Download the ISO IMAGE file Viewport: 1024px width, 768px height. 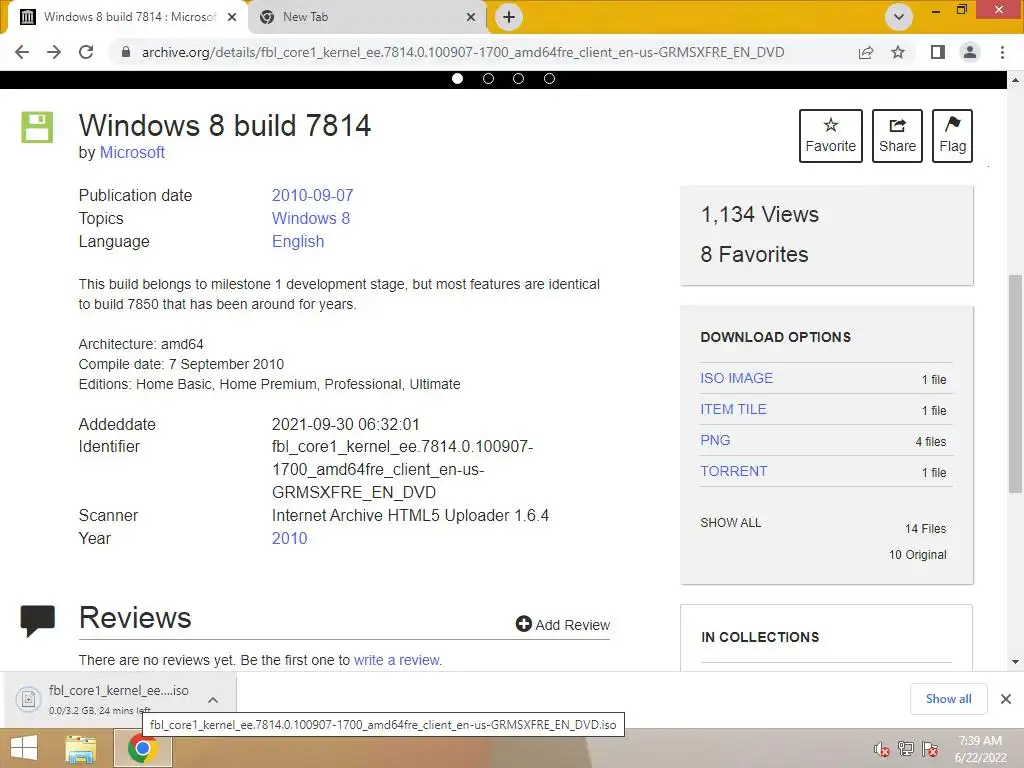click(x=737, y=378)
